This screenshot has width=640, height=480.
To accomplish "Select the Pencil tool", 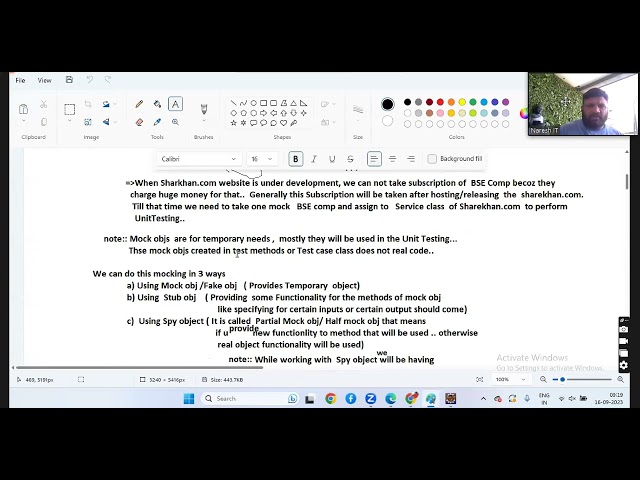I will coord(139,104).
